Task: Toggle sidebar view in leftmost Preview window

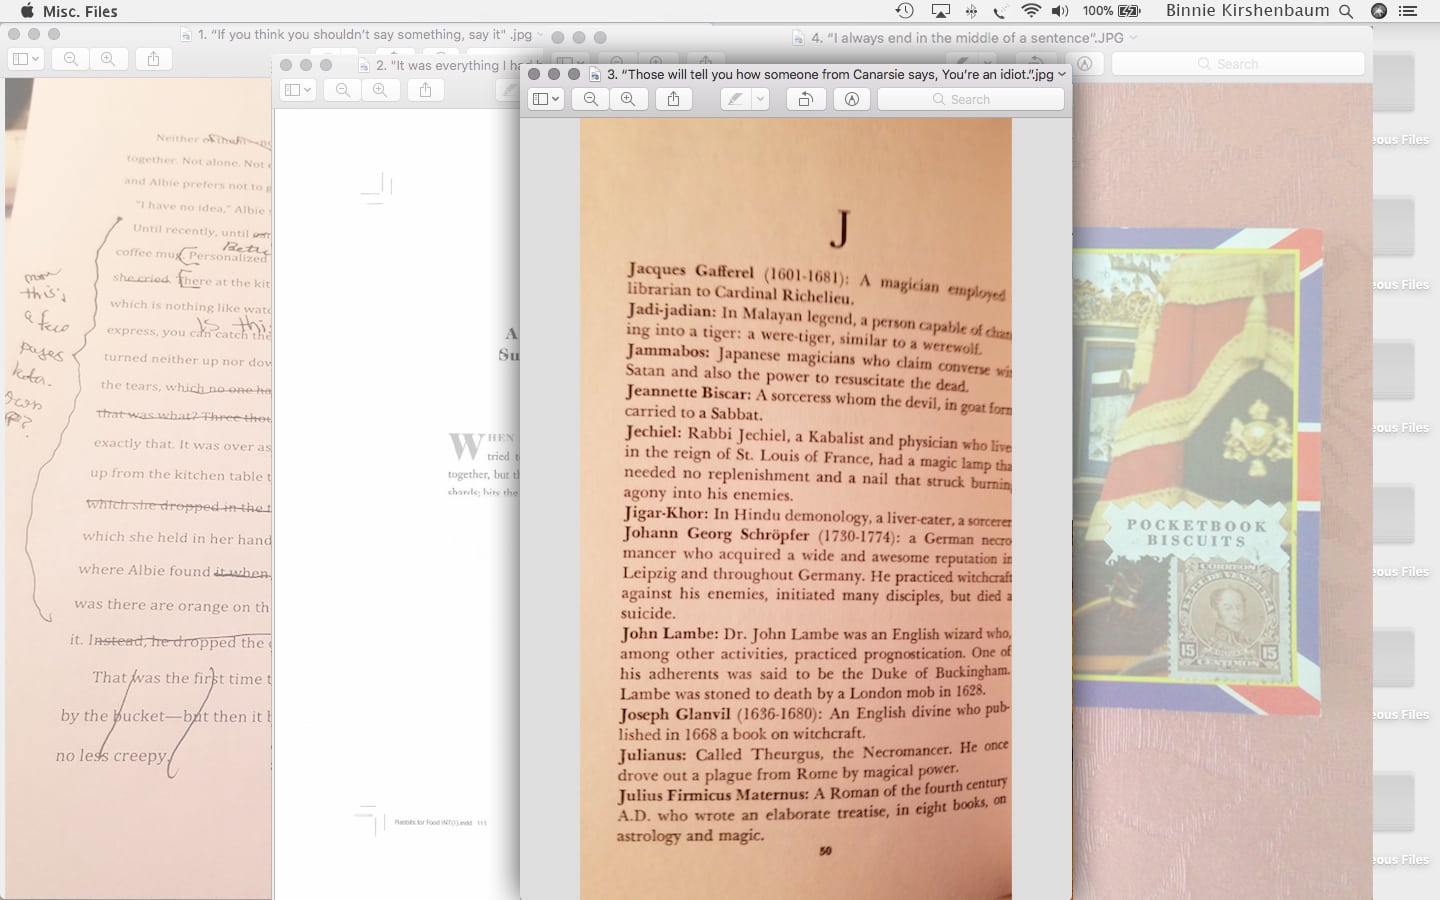Action: [x=25, y=59]
